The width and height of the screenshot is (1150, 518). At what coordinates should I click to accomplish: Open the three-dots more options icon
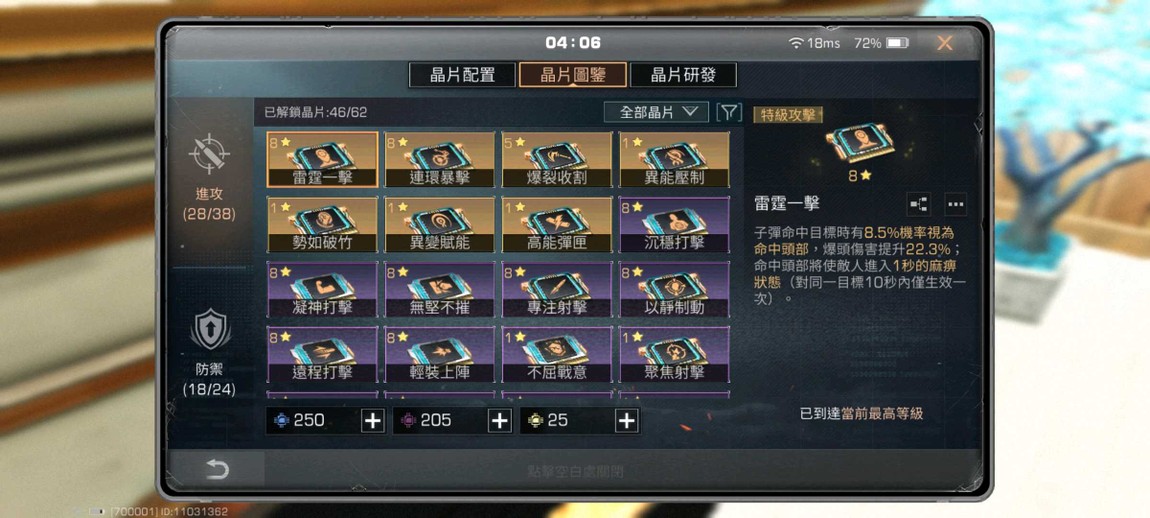955,204
